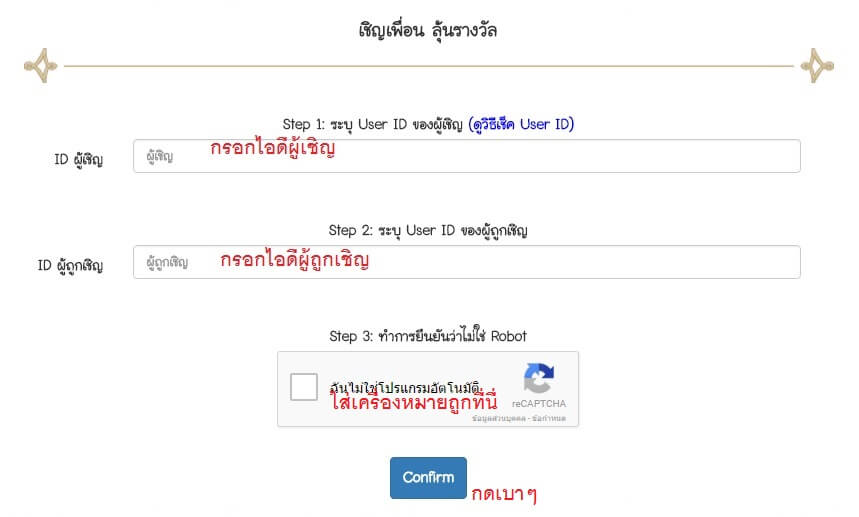The height and width of the screenshot is (517, 859).
Task: Click the reCAPTCHA text under the logo
Action: pos(539,404)
